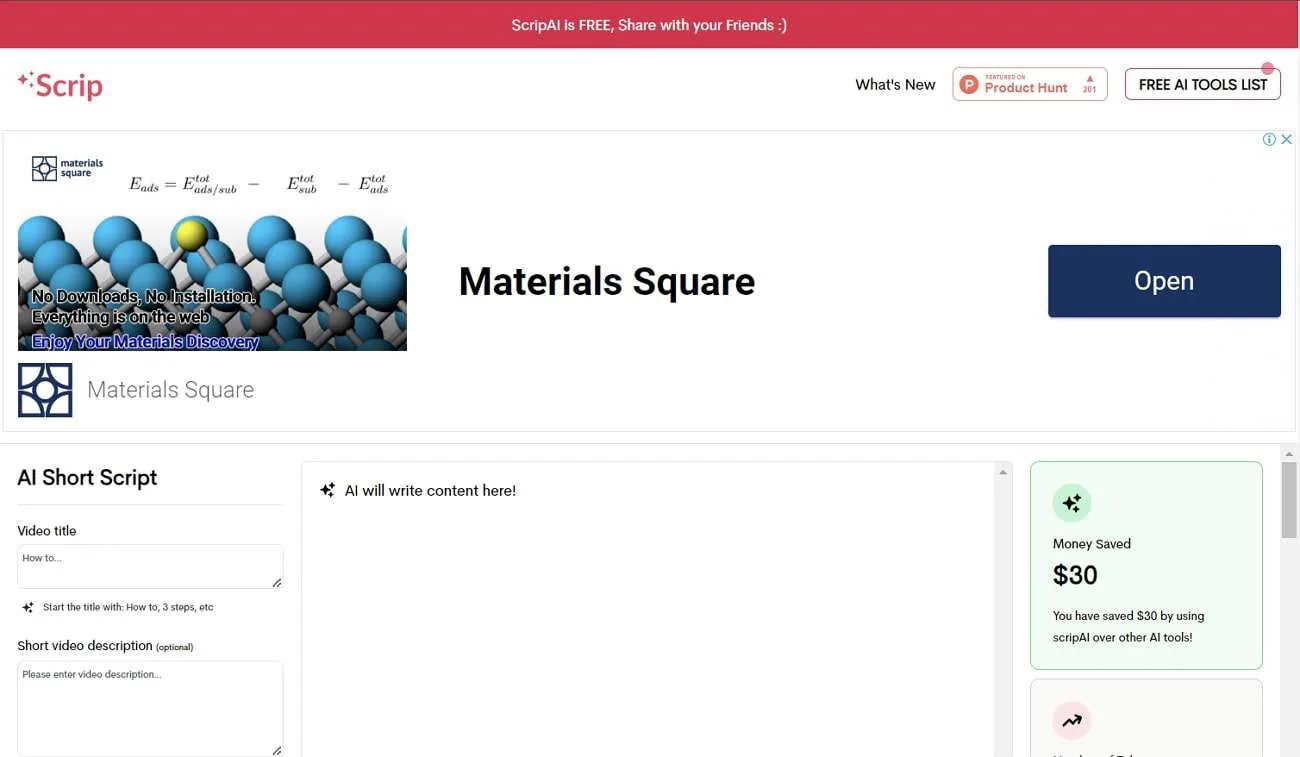Image resolution: width=1300 pixels, height=757 pixels.
Task: Click the sparkle icon beside the title hint
Action: (28, 607)
